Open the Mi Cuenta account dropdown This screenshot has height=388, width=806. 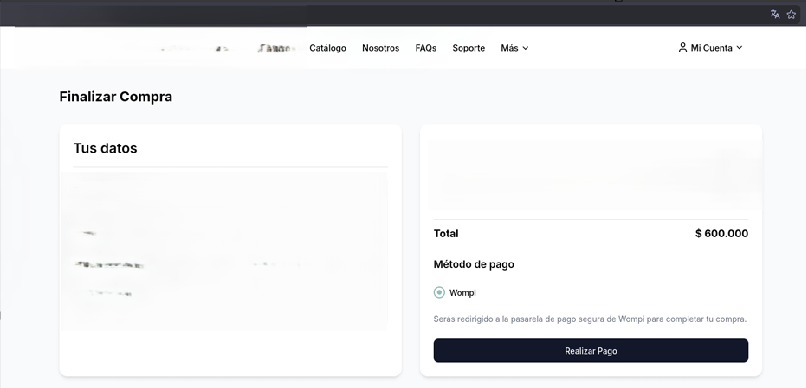pyautogui.click(x=711, y=48)
